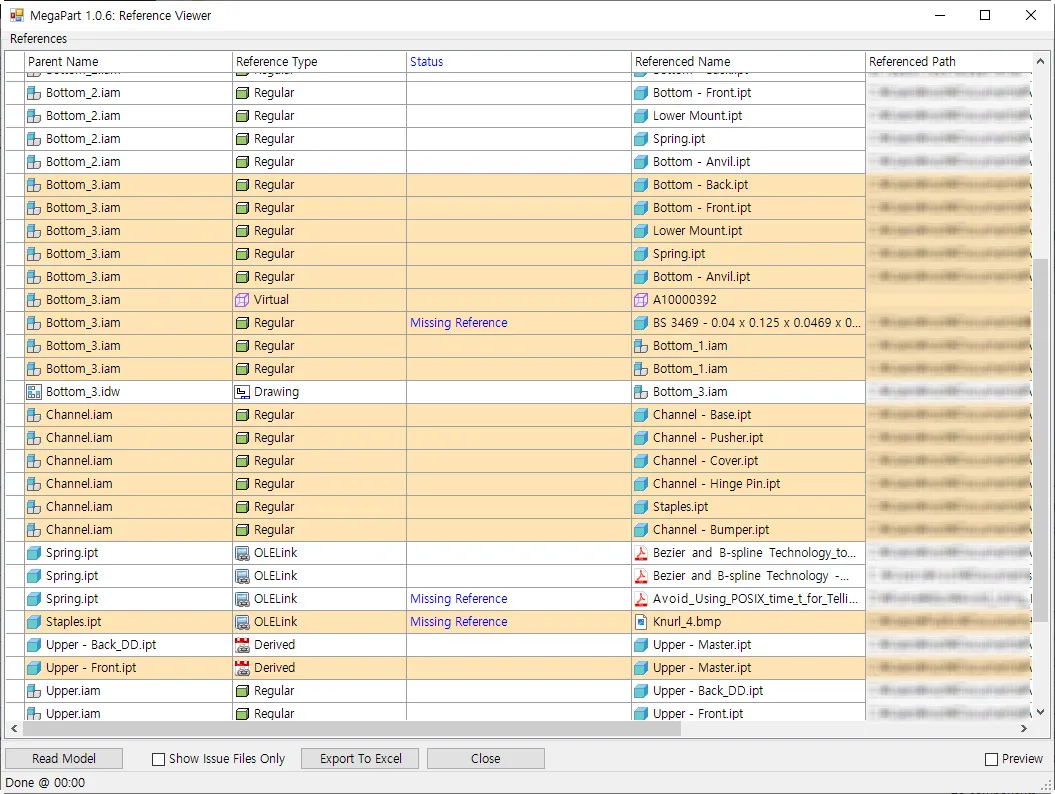This screenshot has height=794, width=1055.
Task: Sort by the Reference Type column header
Action: click(320, 61)
